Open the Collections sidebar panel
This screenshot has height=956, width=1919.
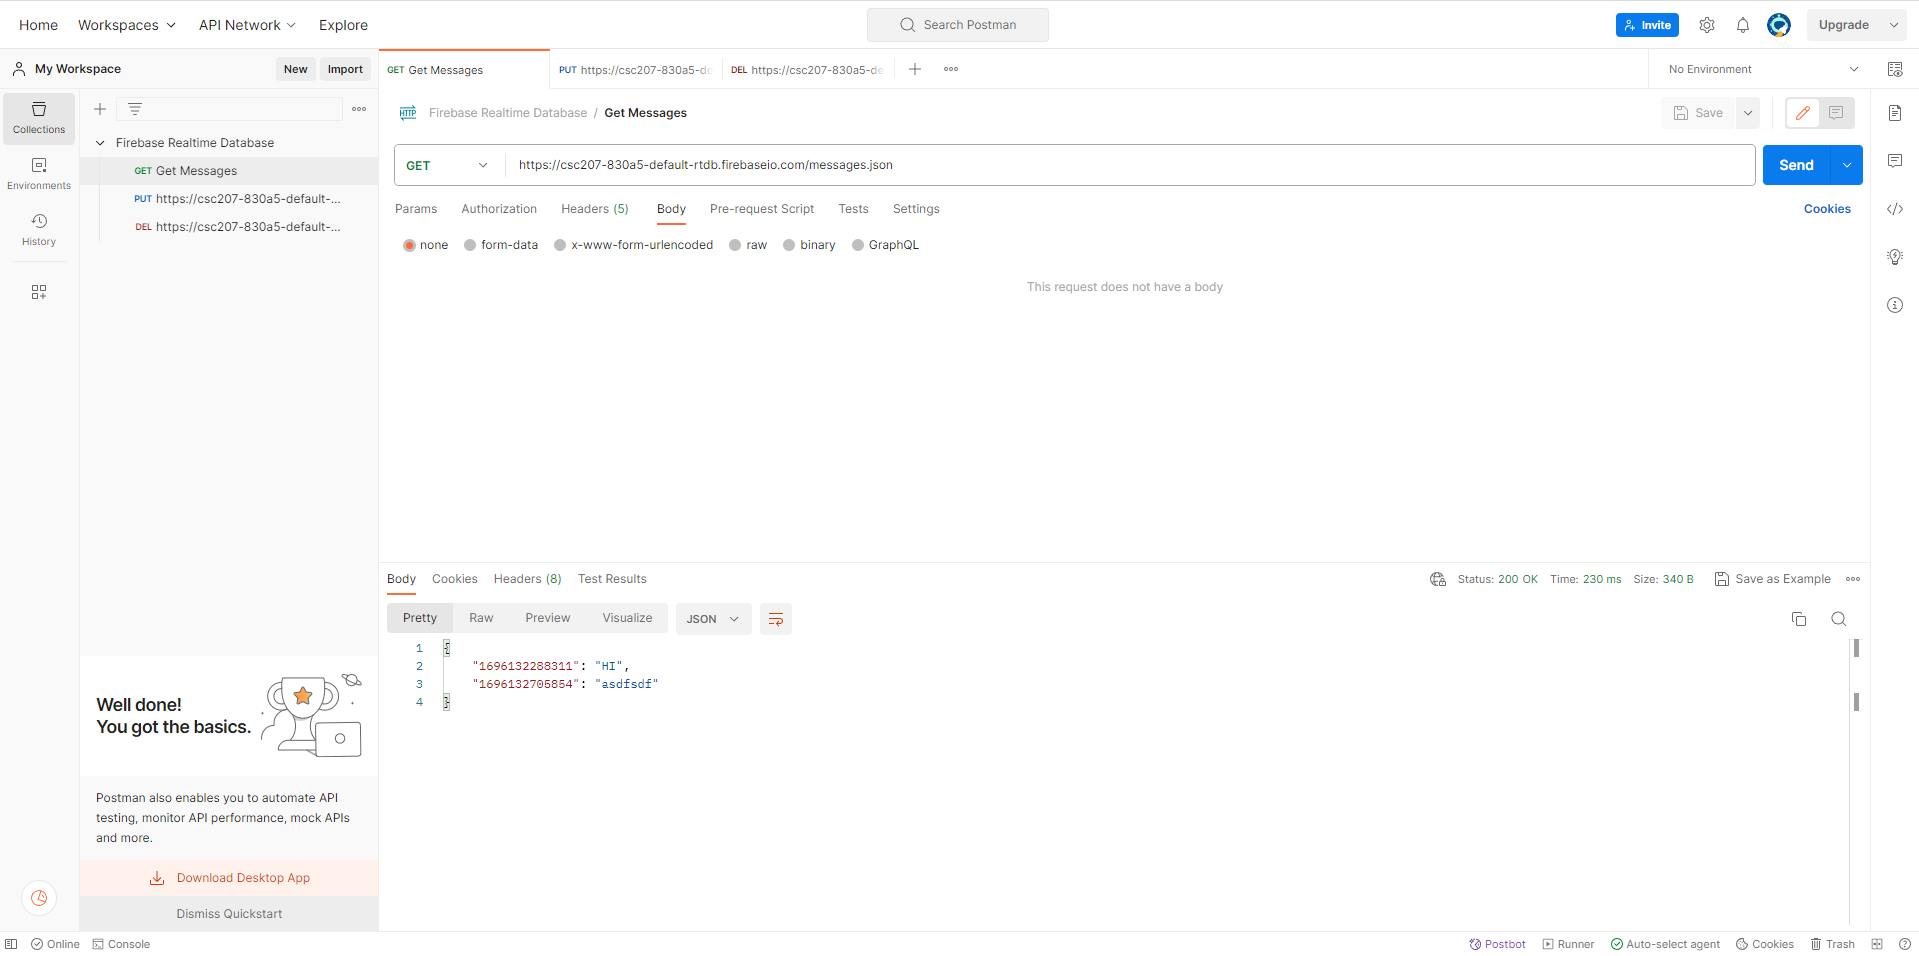pyautogui.click(x=39, y=118)
